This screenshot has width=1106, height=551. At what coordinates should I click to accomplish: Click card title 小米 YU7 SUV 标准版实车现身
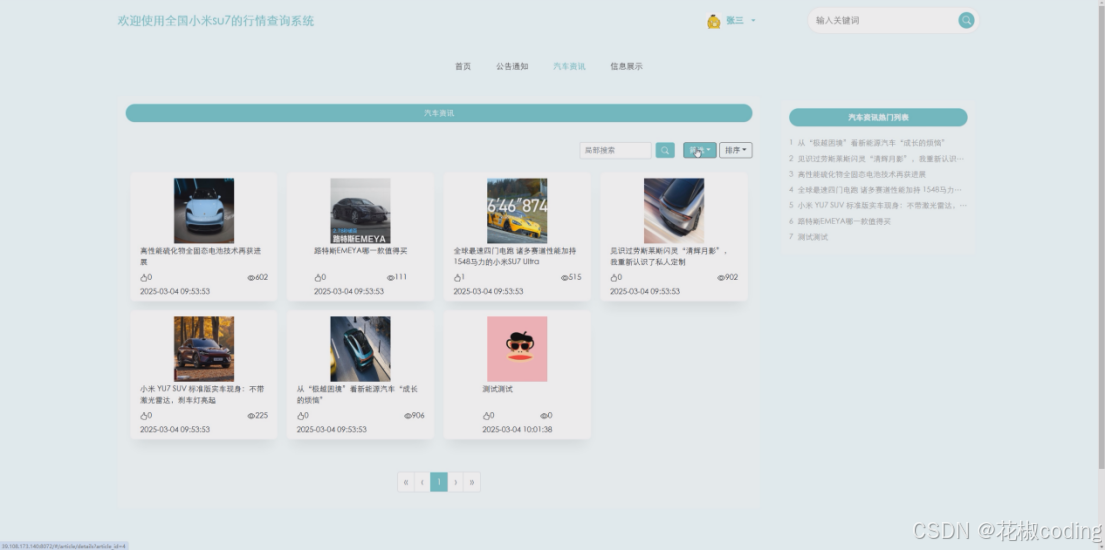202,394
